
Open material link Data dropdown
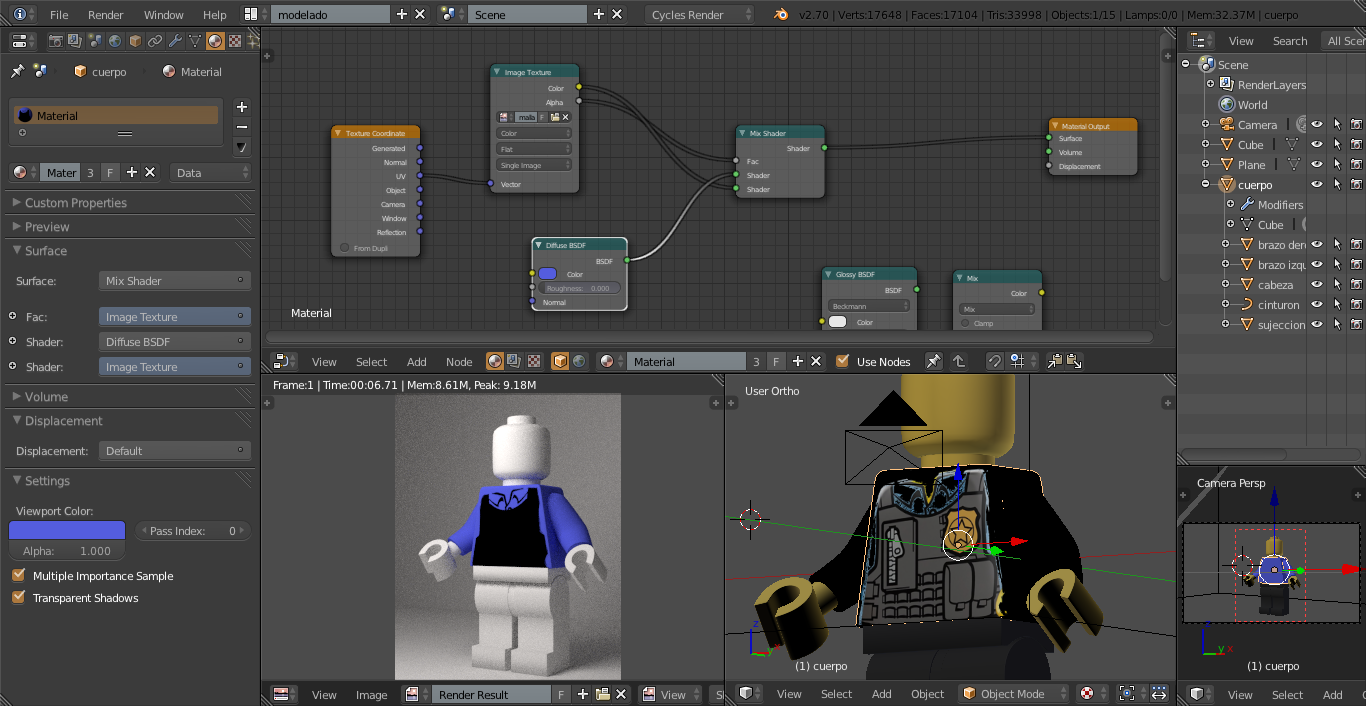coord(210,172)
